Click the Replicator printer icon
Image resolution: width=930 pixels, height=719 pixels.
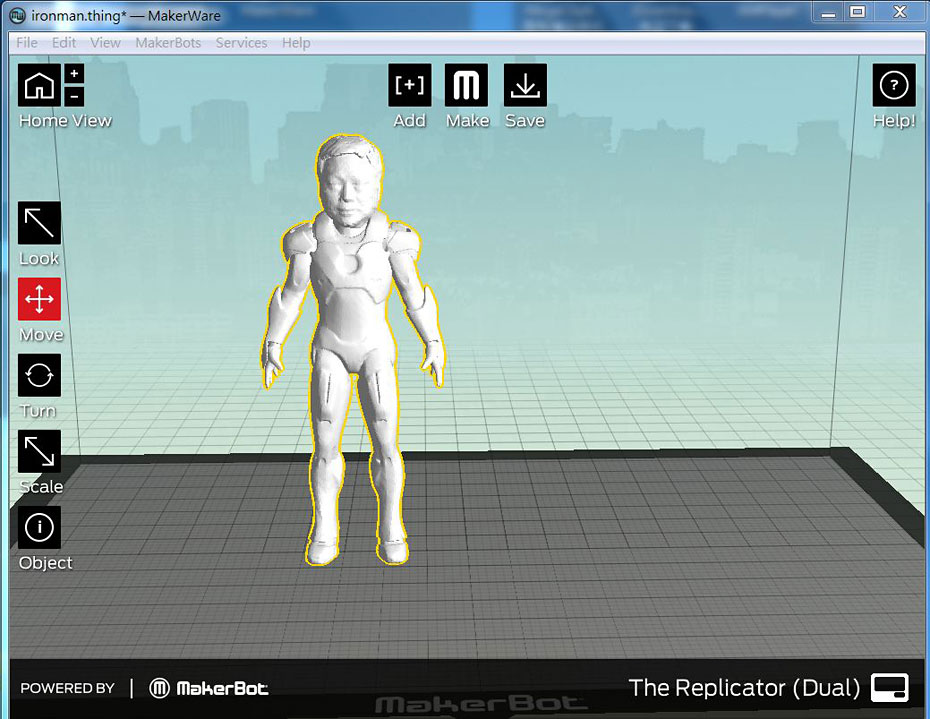[890, 688]
